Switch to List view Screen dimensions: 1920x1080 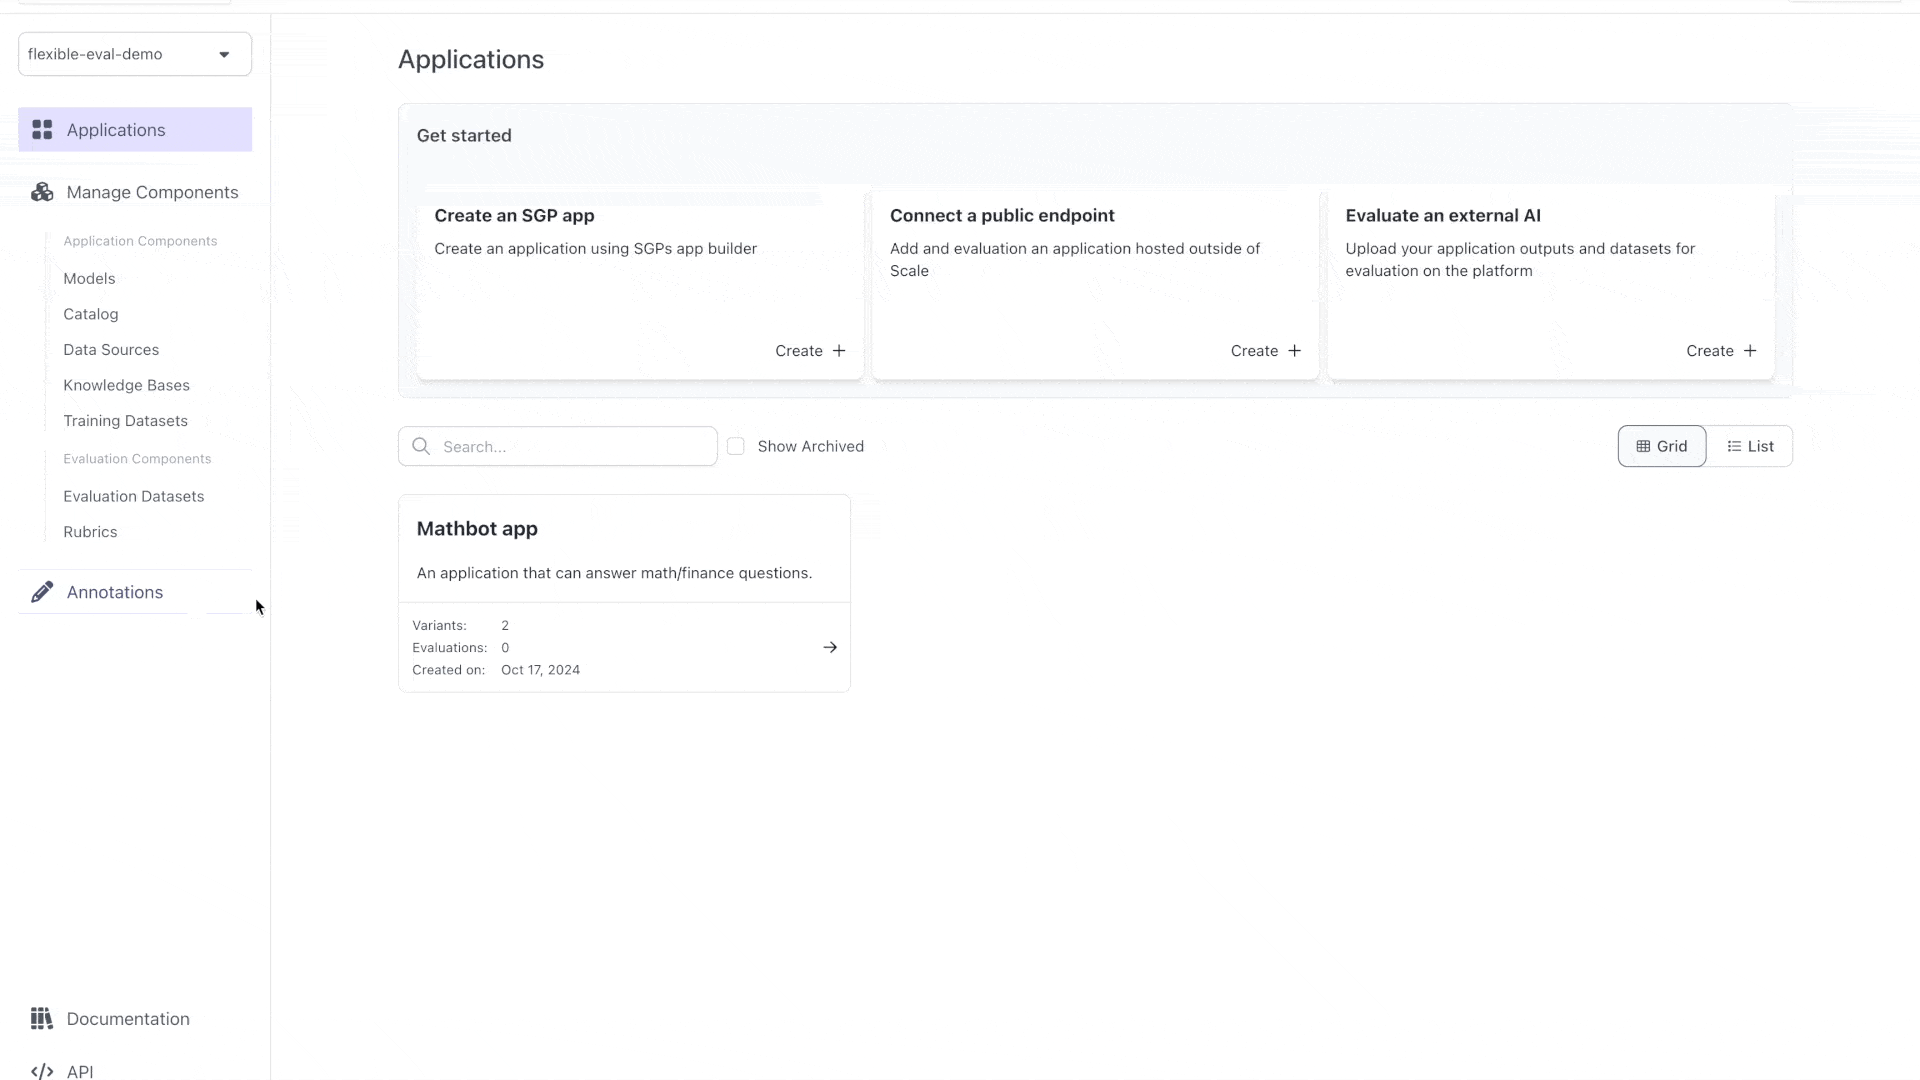1750,446
